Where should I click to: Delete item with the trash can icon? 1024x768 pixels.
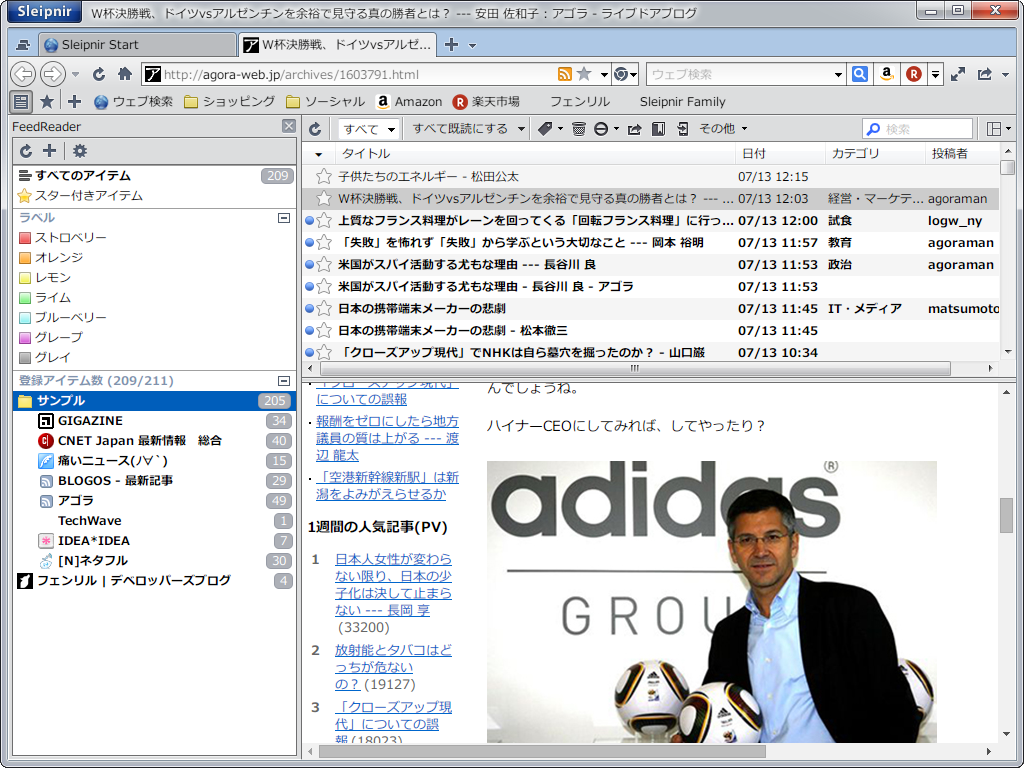[x=579, y=129]
